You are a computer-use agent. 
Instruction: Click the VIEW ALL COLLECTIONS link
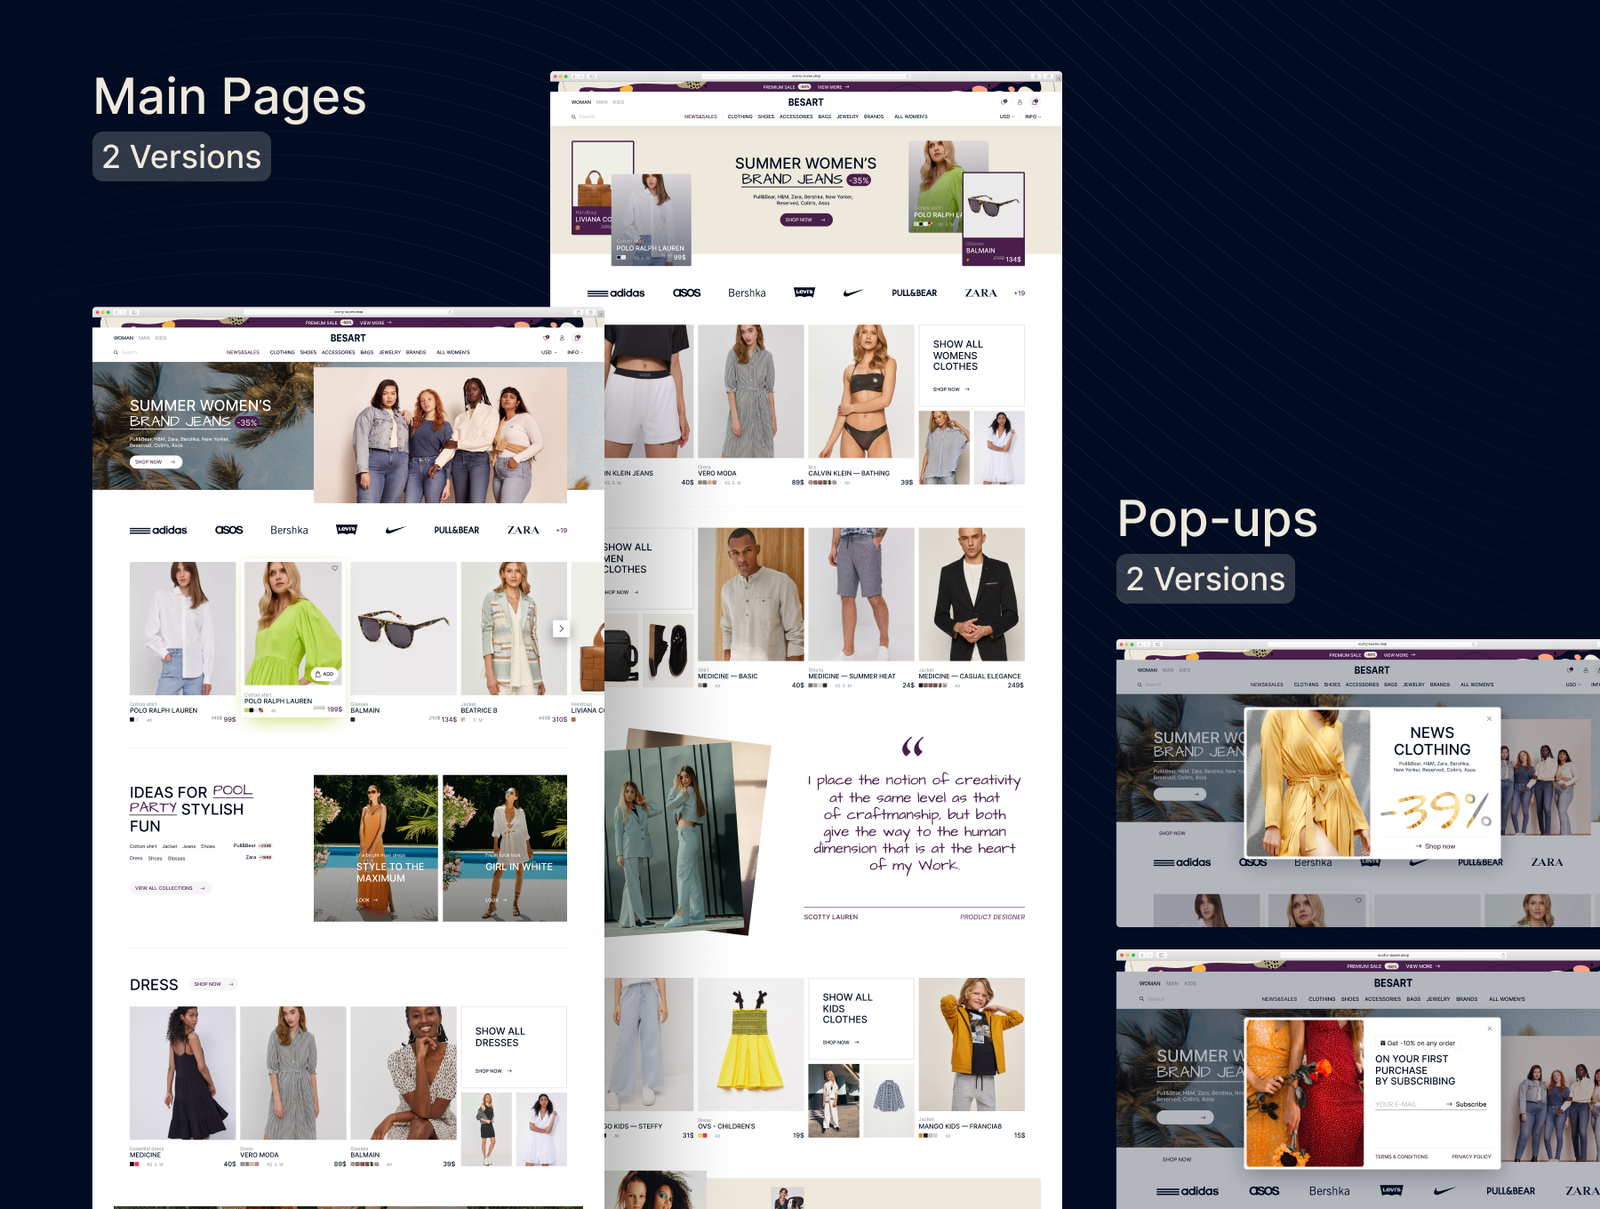(x=169, y=888)
